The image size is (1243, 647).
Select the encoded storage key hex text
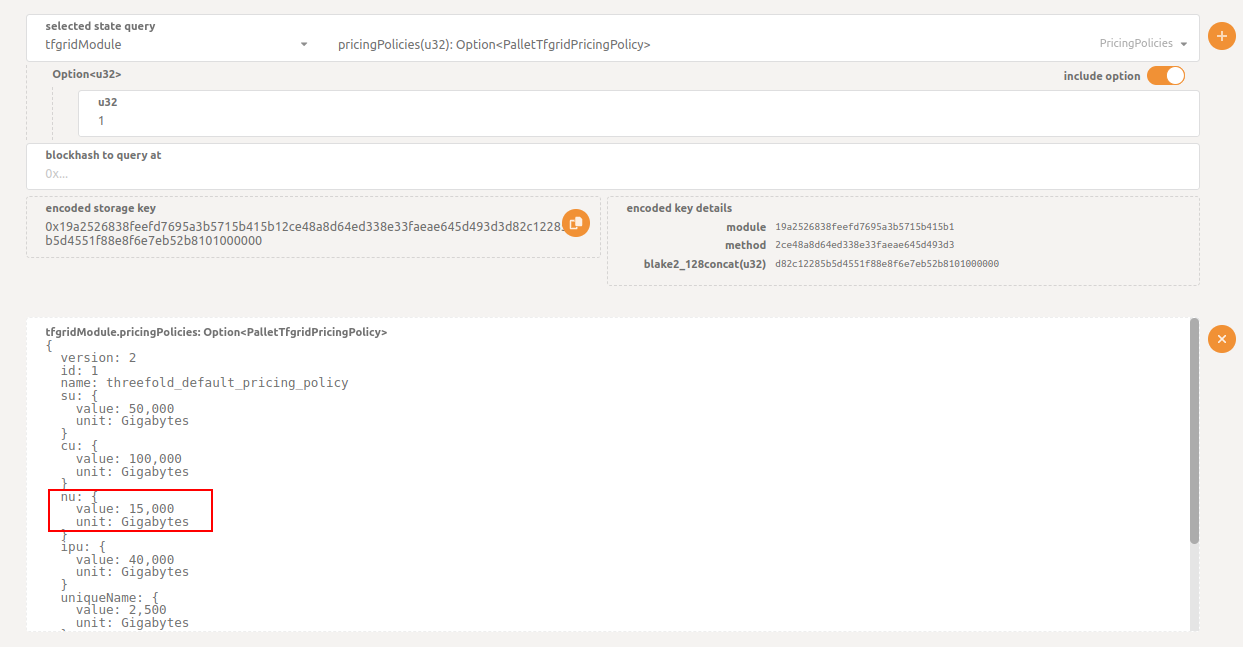300,234
